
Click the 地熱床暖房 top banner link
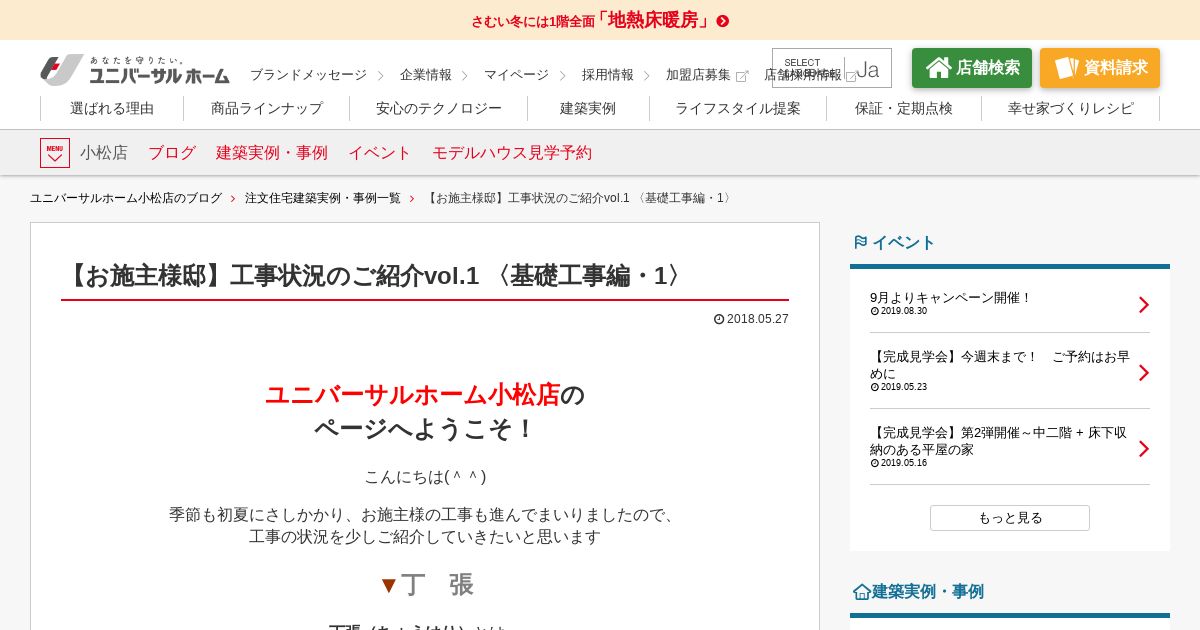[600, 20]
